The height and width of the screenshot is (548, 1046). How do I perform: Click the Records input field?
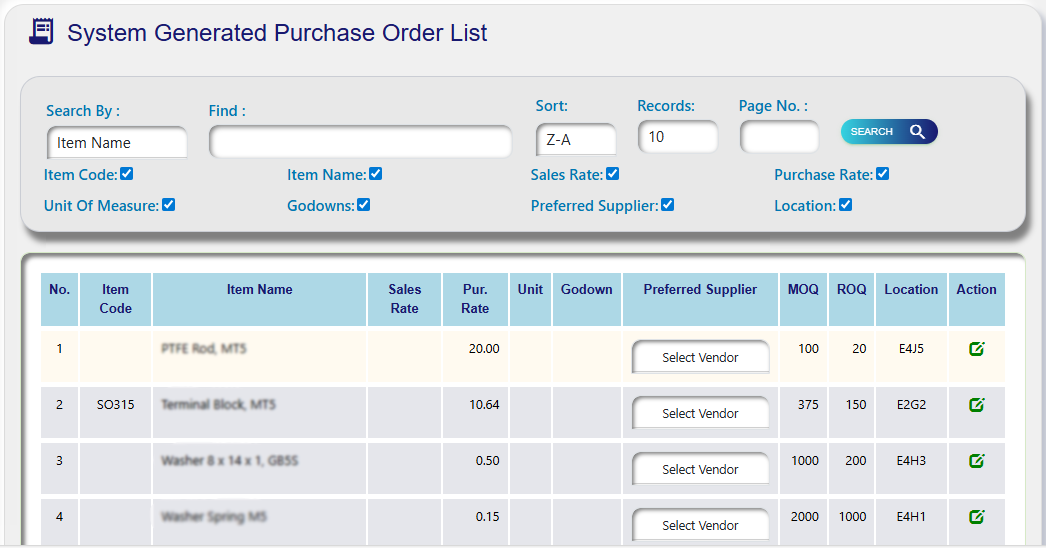click(677, 137)
